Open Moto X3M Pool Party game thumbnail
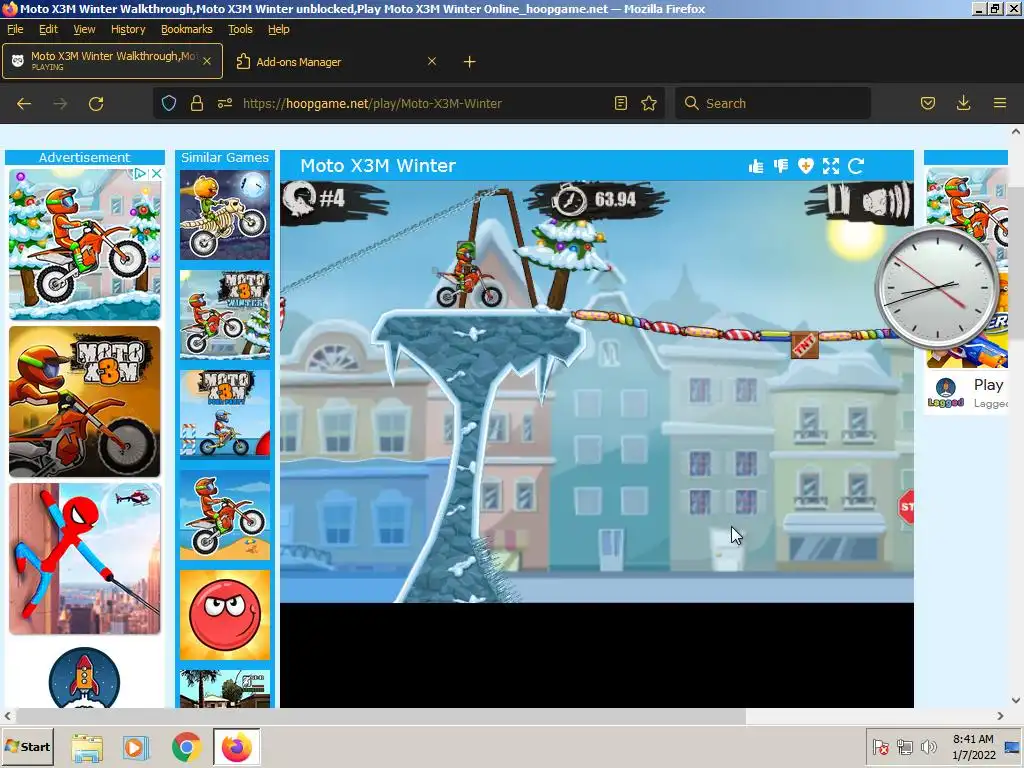 point(225,415)
